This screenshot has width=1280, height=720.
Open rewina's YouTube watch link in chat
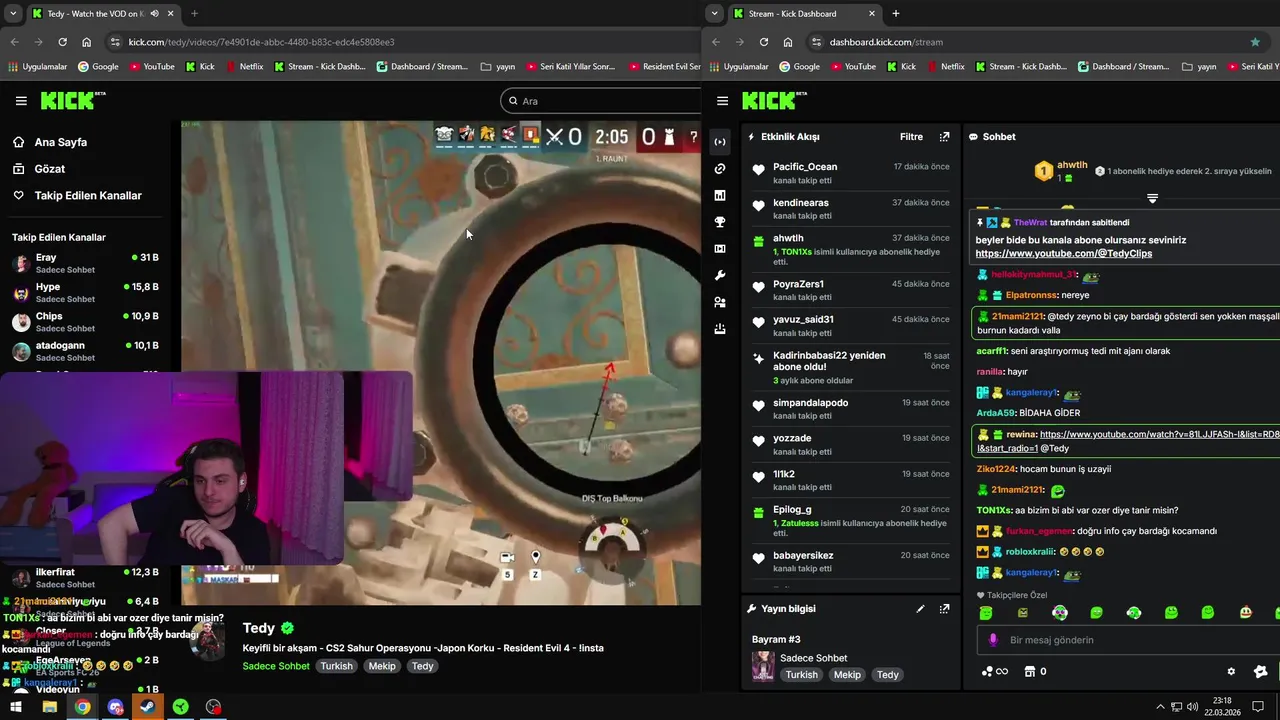click(x=1160, y=435)
